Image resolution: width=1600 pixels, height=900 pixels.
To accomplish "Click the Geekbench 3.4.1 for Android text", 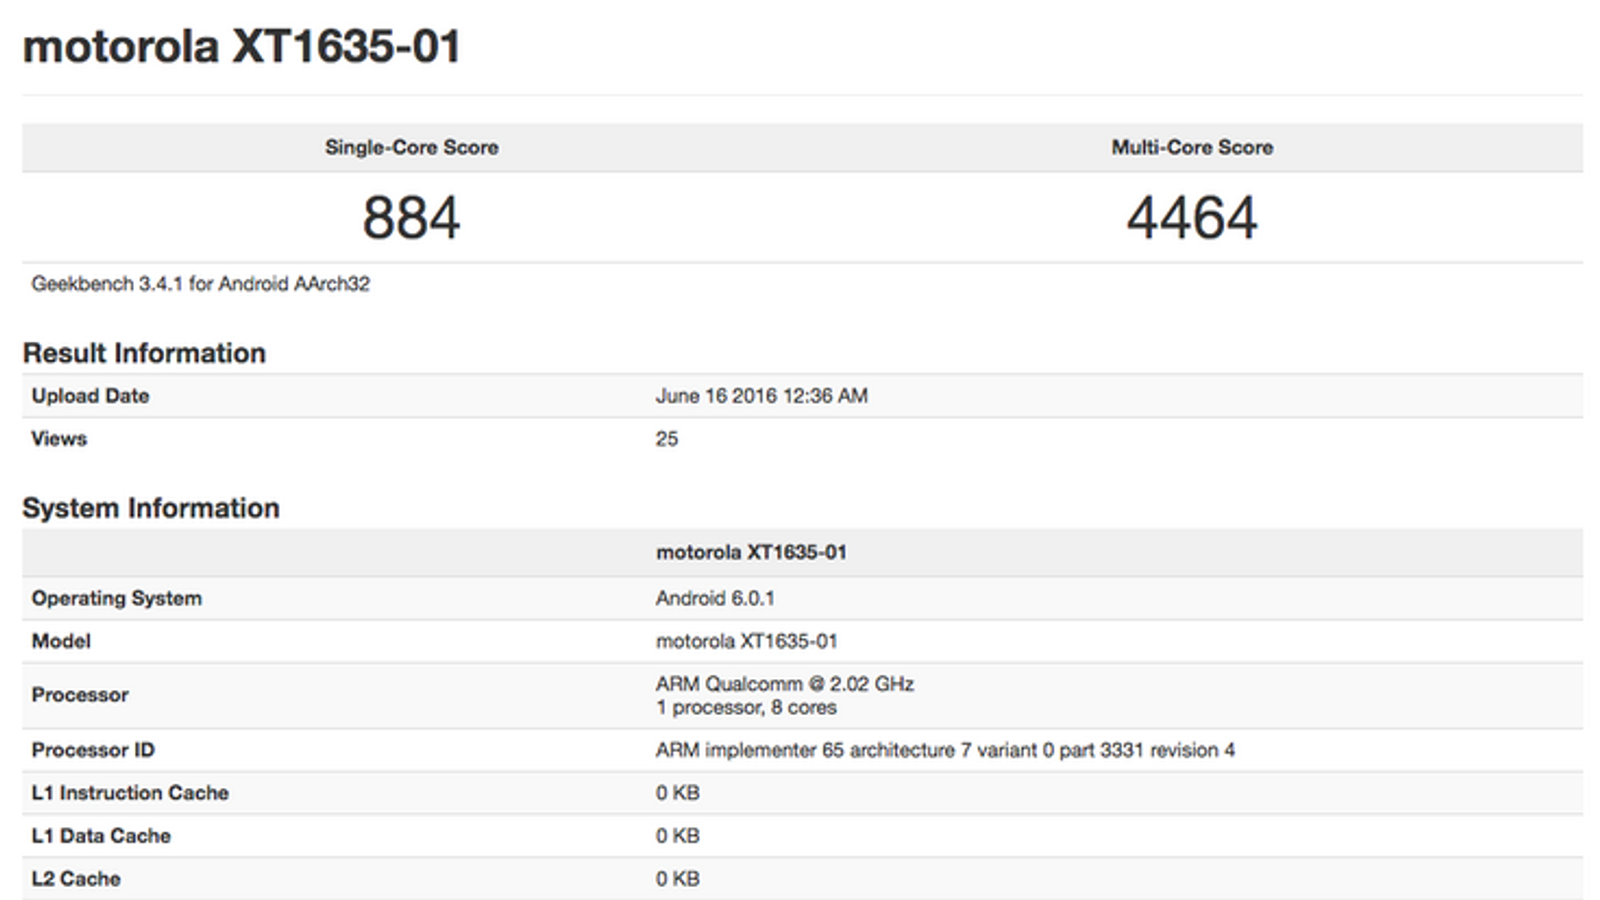I will coord(200,284).
